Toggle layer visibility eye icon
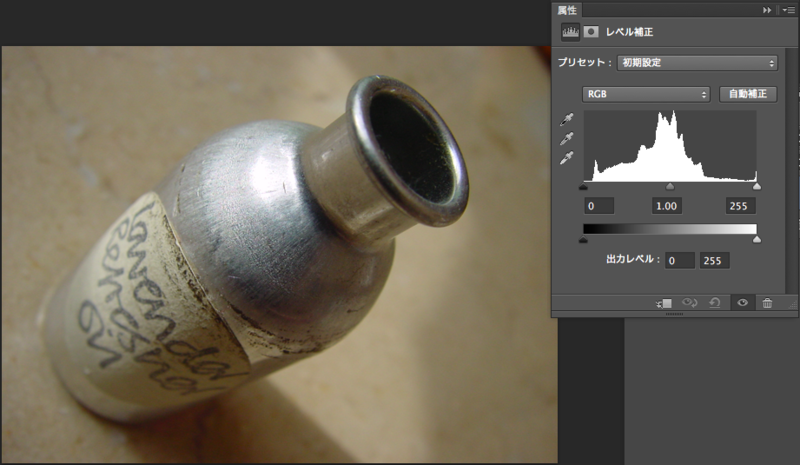The width and height of the screenshot is (800, 465). (x=742, y=303)
